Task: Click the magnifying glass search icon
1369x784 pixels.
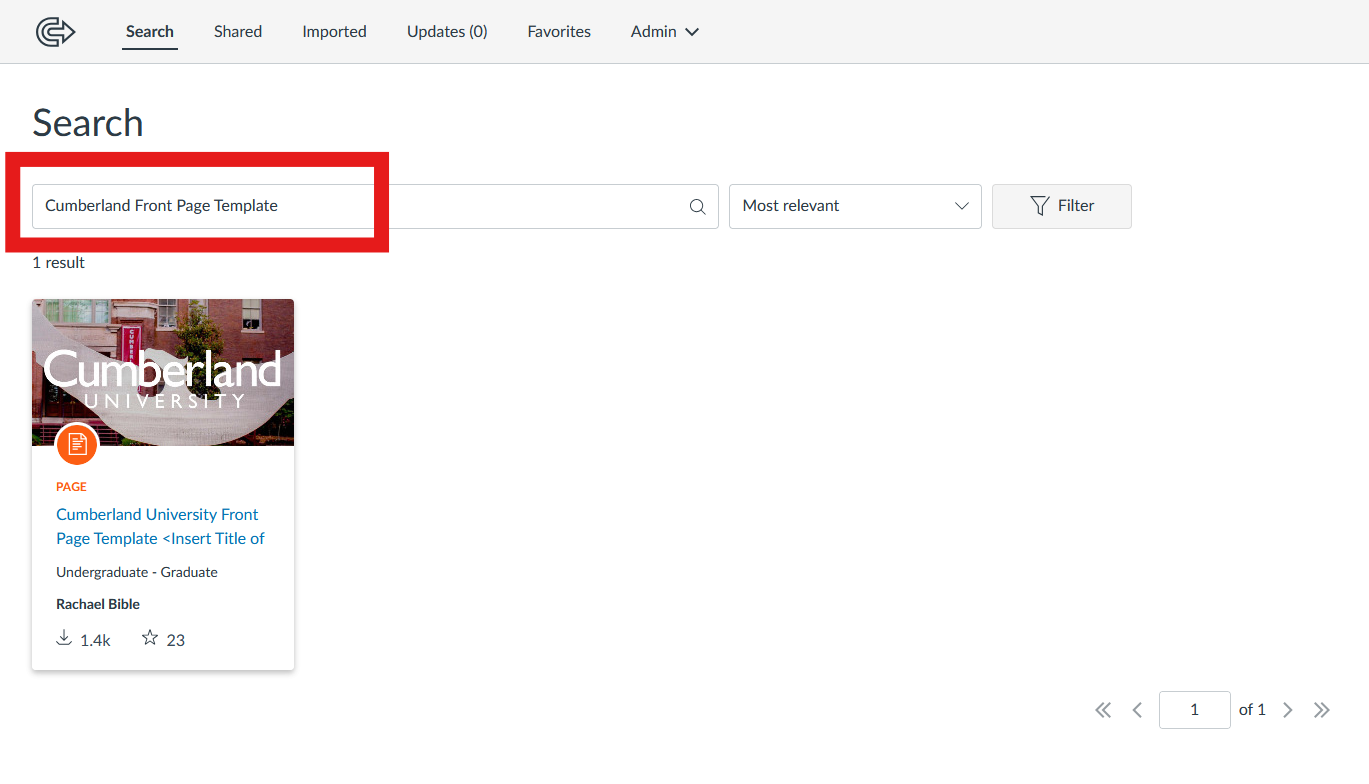Action: coord(698,207)
